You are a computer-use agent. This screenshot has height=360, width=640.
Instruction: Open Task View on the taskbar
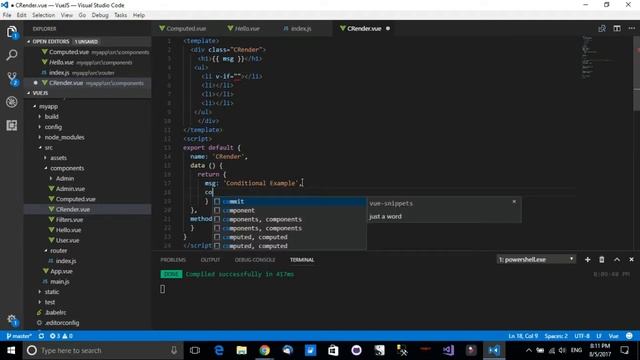195,350
